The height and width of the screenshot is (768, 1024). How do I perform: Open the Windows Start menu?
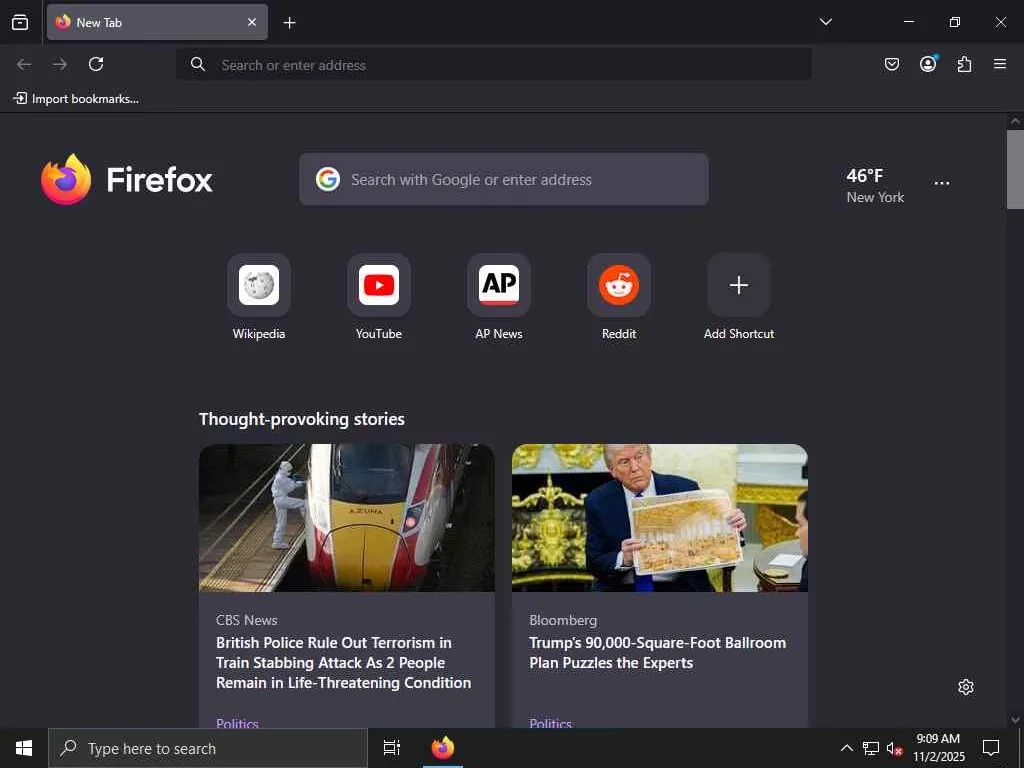click(x=24, y=748)
